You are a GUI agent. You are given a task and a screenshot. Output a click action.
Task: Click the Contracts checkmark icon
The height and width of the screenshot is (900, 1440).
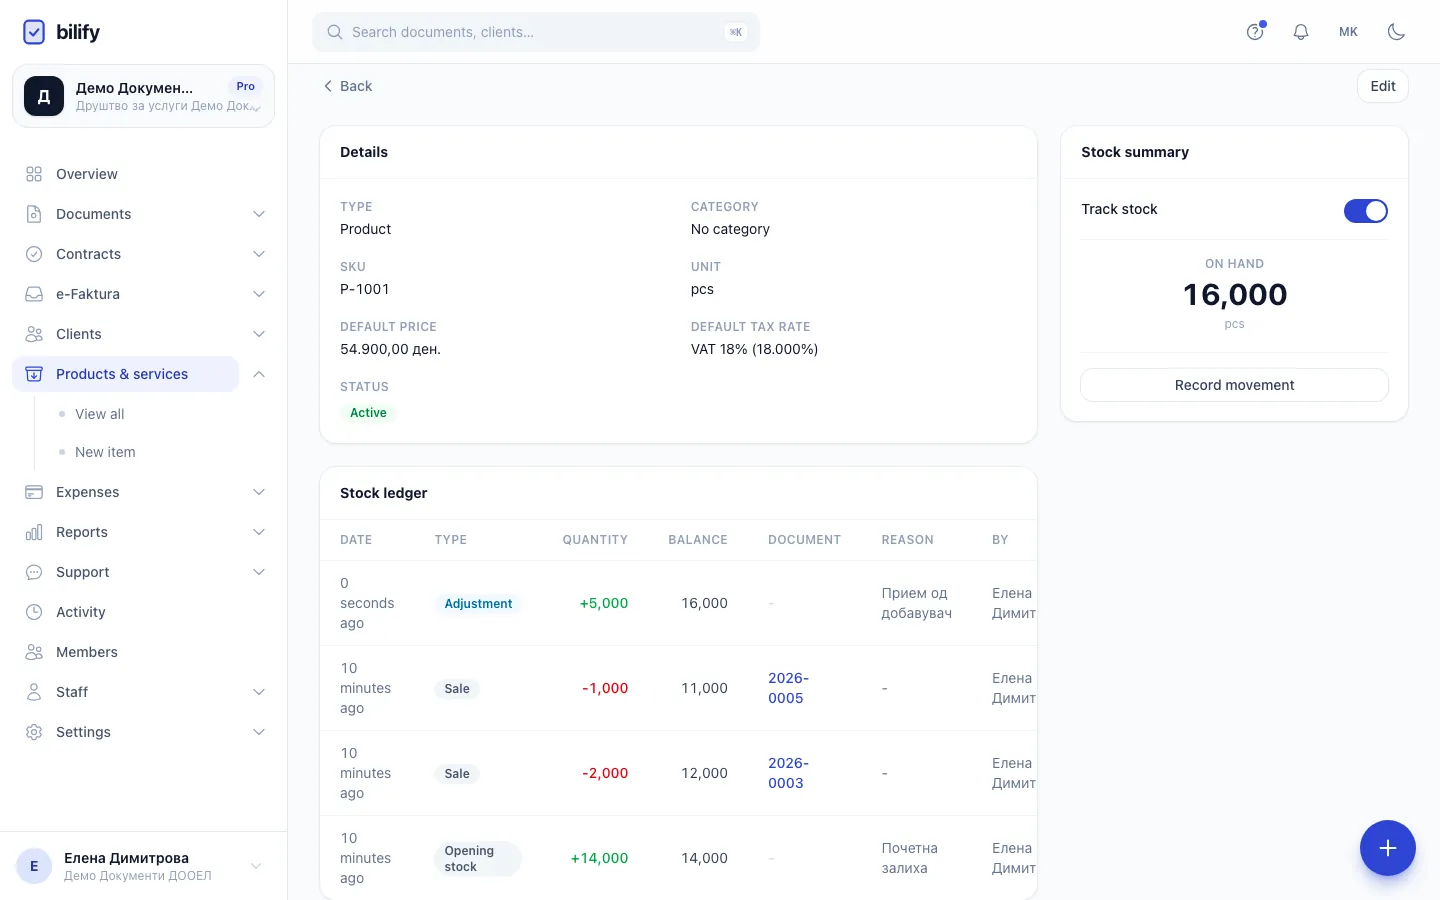[34, 254]
